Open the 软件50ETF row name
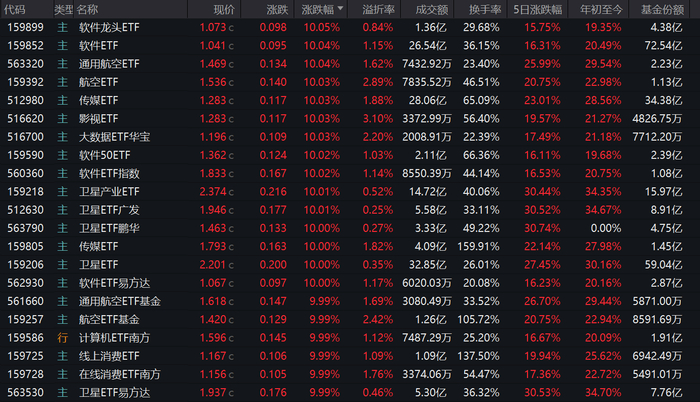Screen dimensions: 700x402 point(104,155)
